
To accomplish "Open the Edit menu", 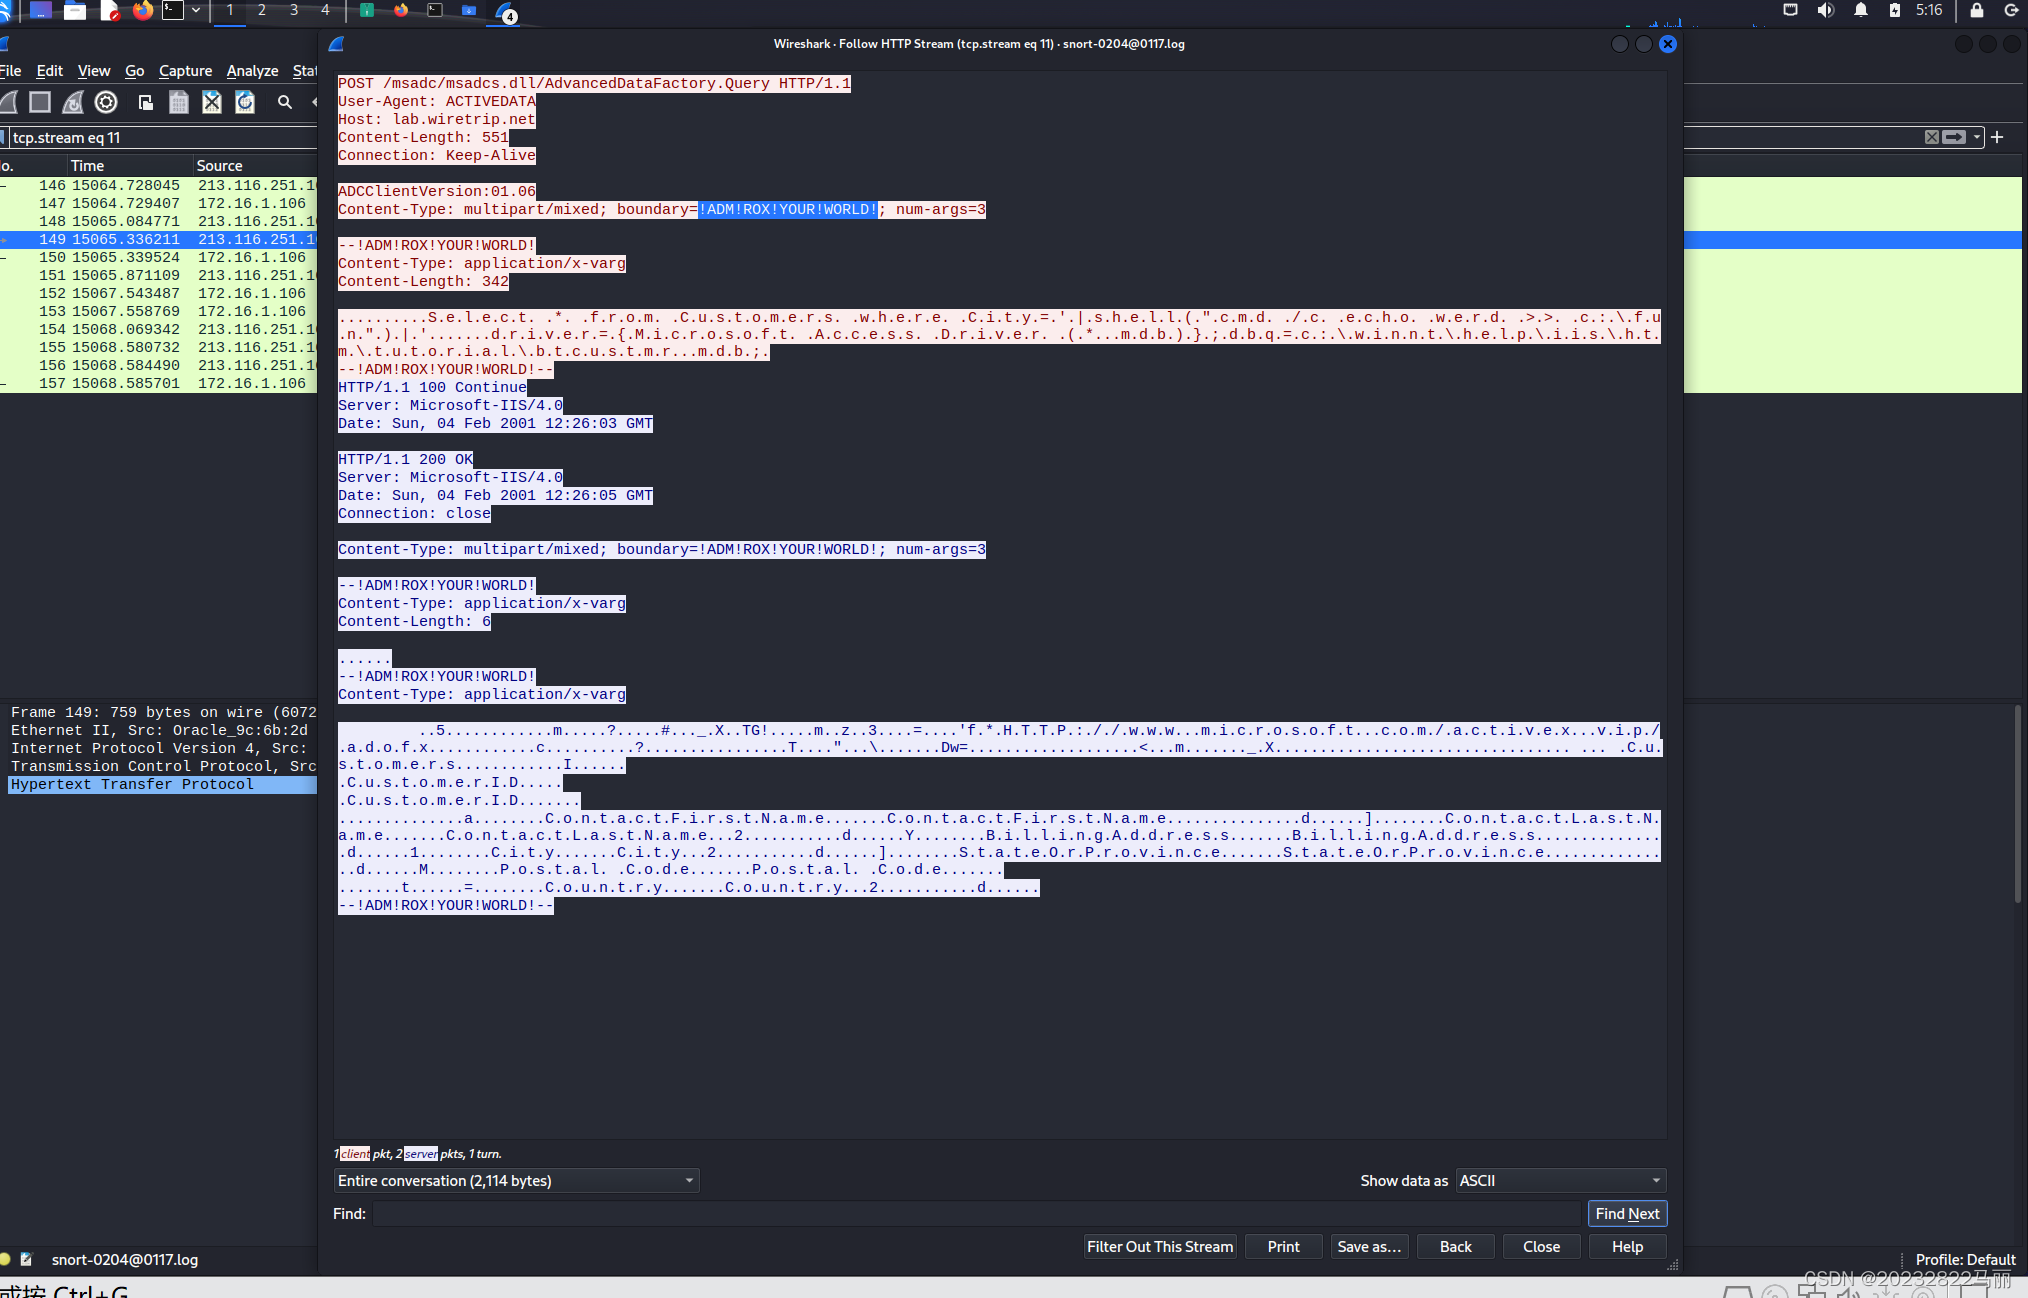I will click(49, 71).
